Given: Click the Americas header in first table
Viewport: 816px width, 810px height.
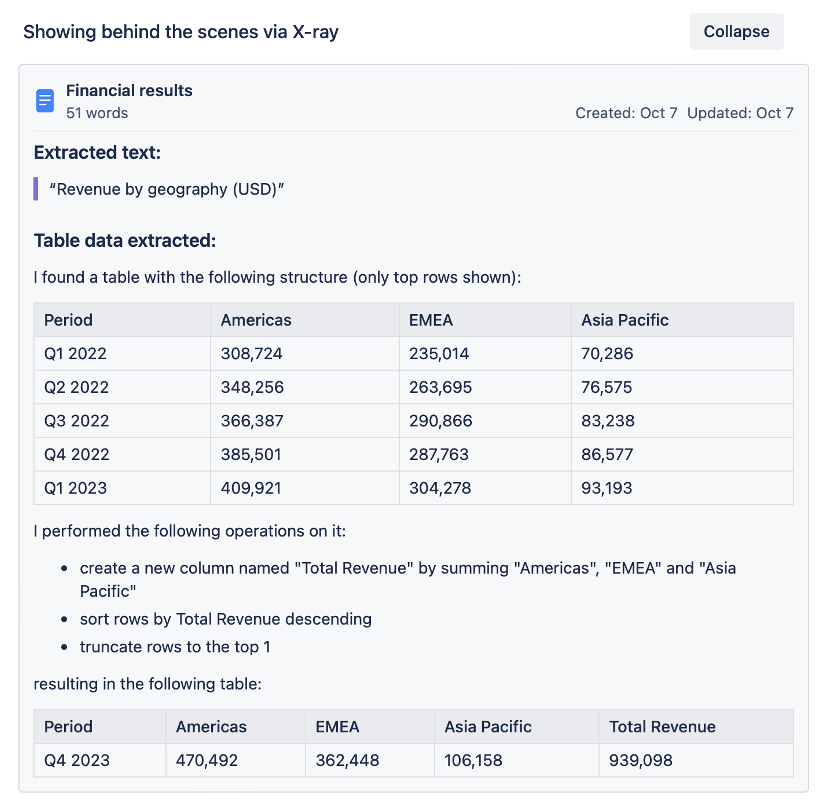Looking at the screenshot, I should (256, 320).
